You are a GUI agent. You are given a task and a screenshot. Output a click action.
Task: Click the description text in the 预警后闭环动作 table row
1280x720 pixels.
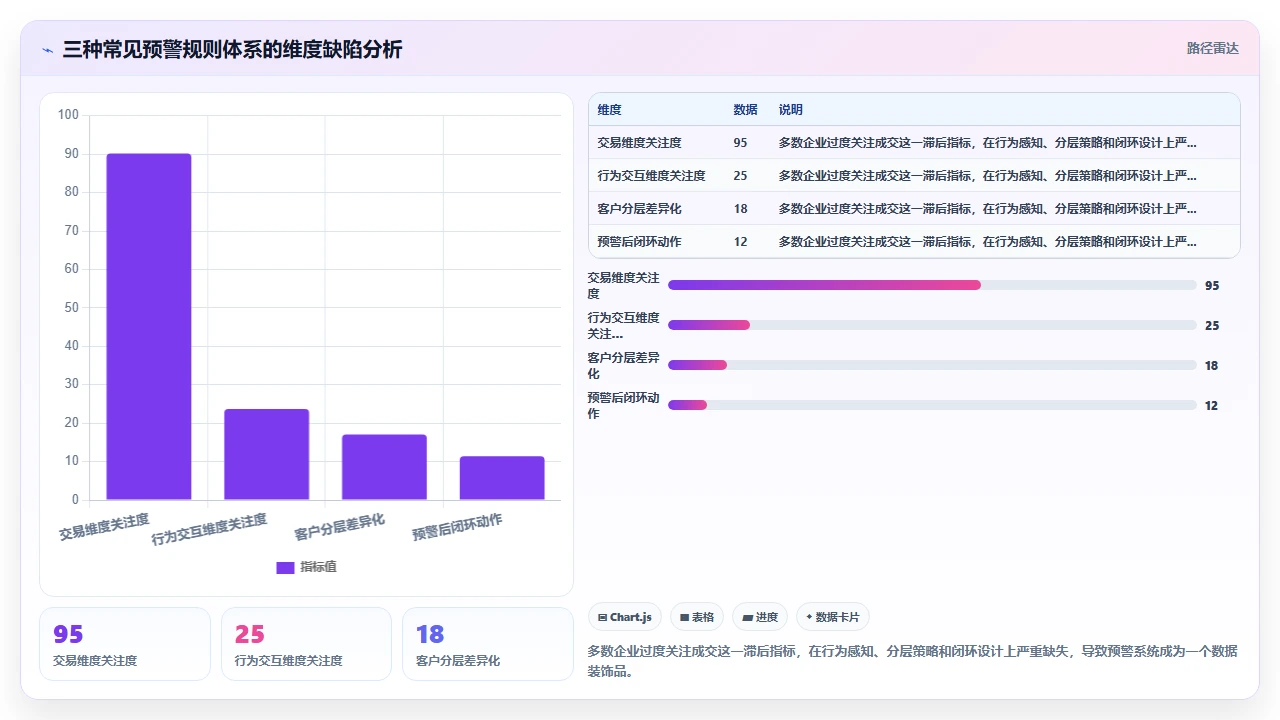(988, 242)
